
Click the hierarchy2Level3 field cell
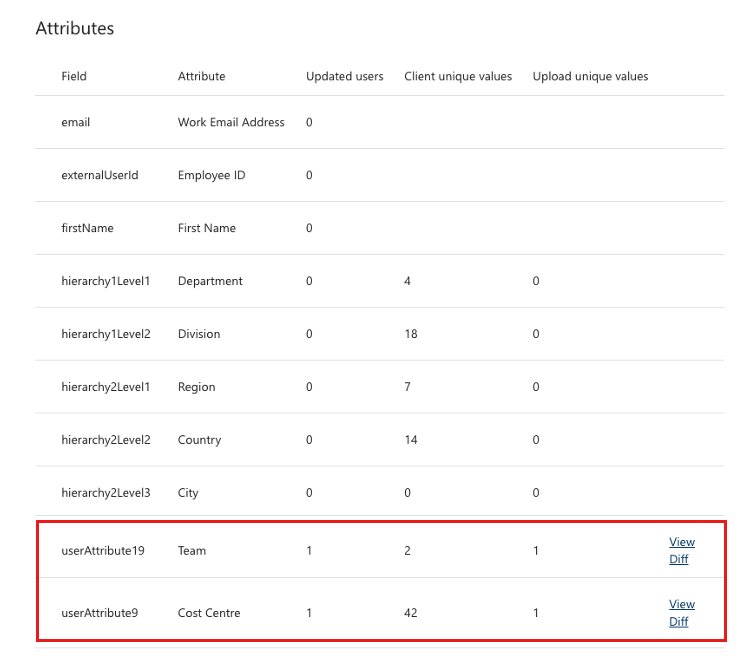(105, 493)
